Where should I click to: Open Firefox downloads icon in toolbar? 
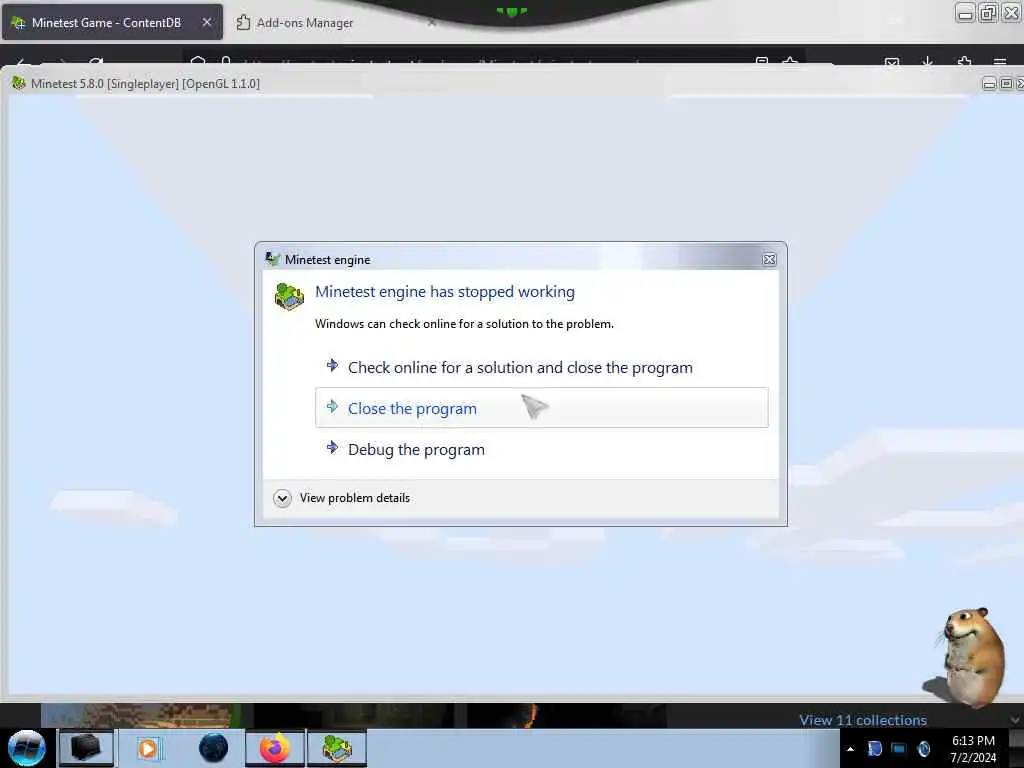(927, 62)
